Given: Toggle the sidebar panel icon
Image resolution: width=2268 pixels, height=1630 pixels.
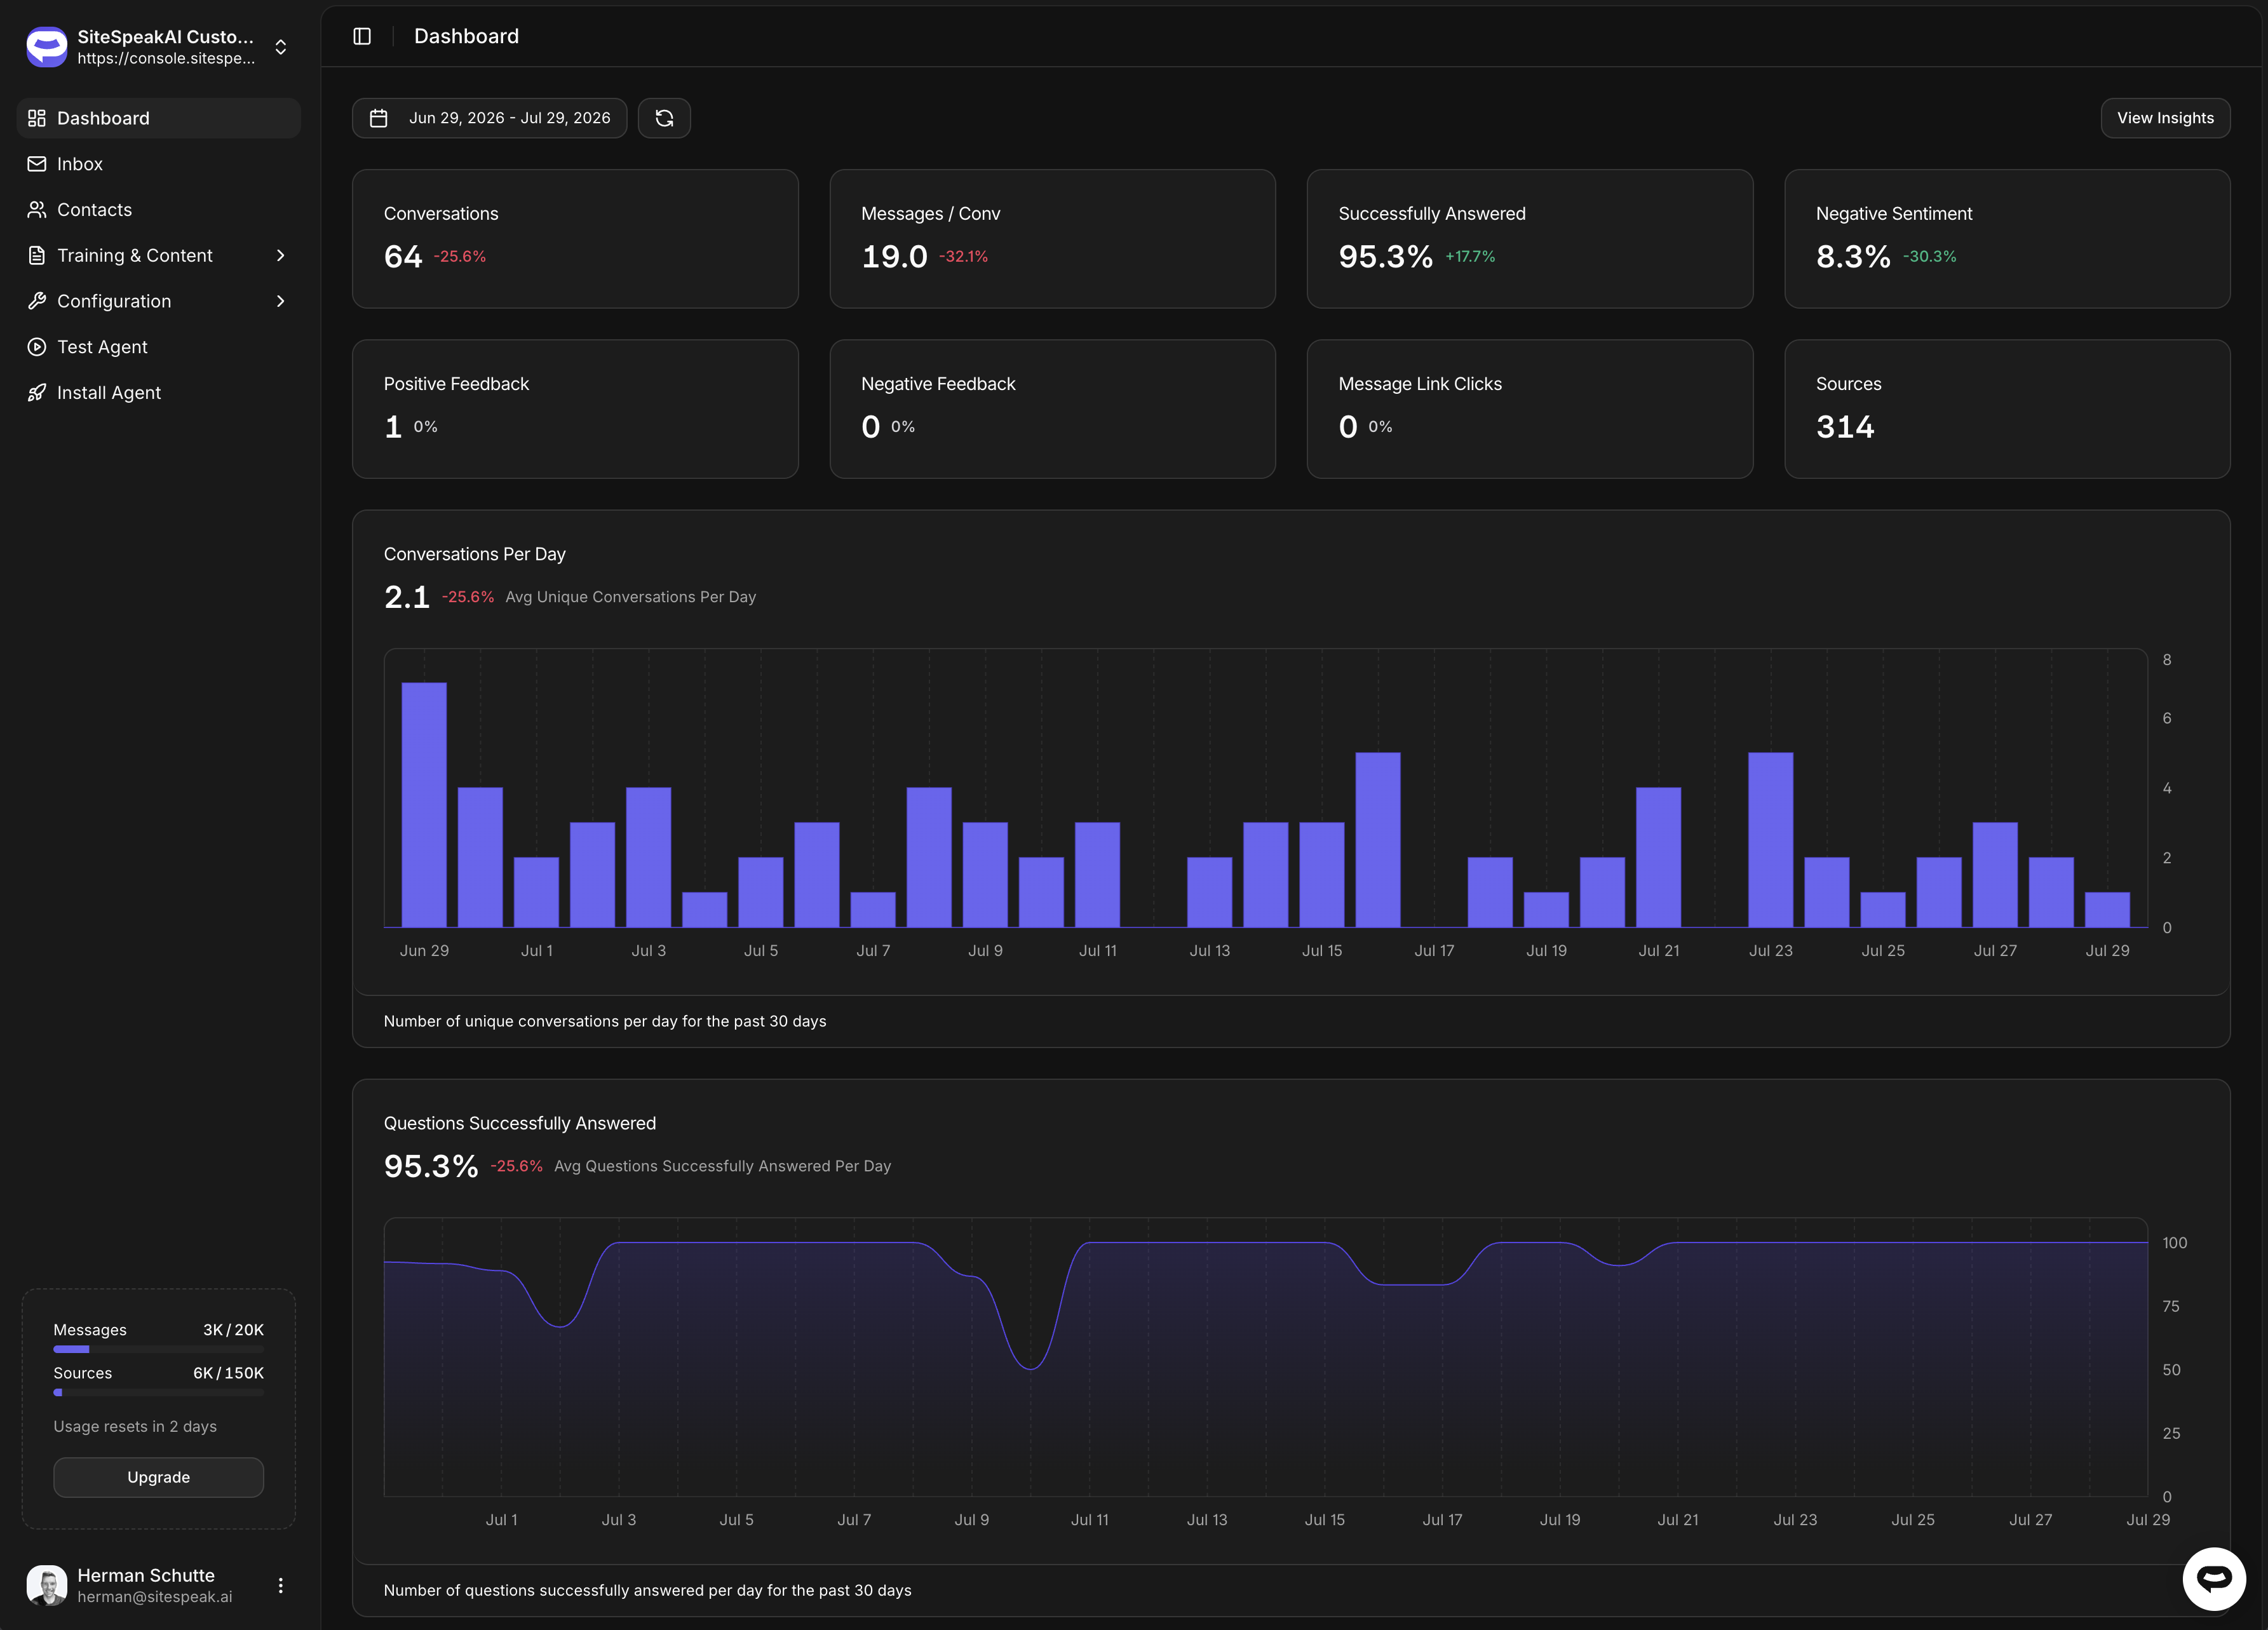Looking at the screenshot, I should [362, 36].
